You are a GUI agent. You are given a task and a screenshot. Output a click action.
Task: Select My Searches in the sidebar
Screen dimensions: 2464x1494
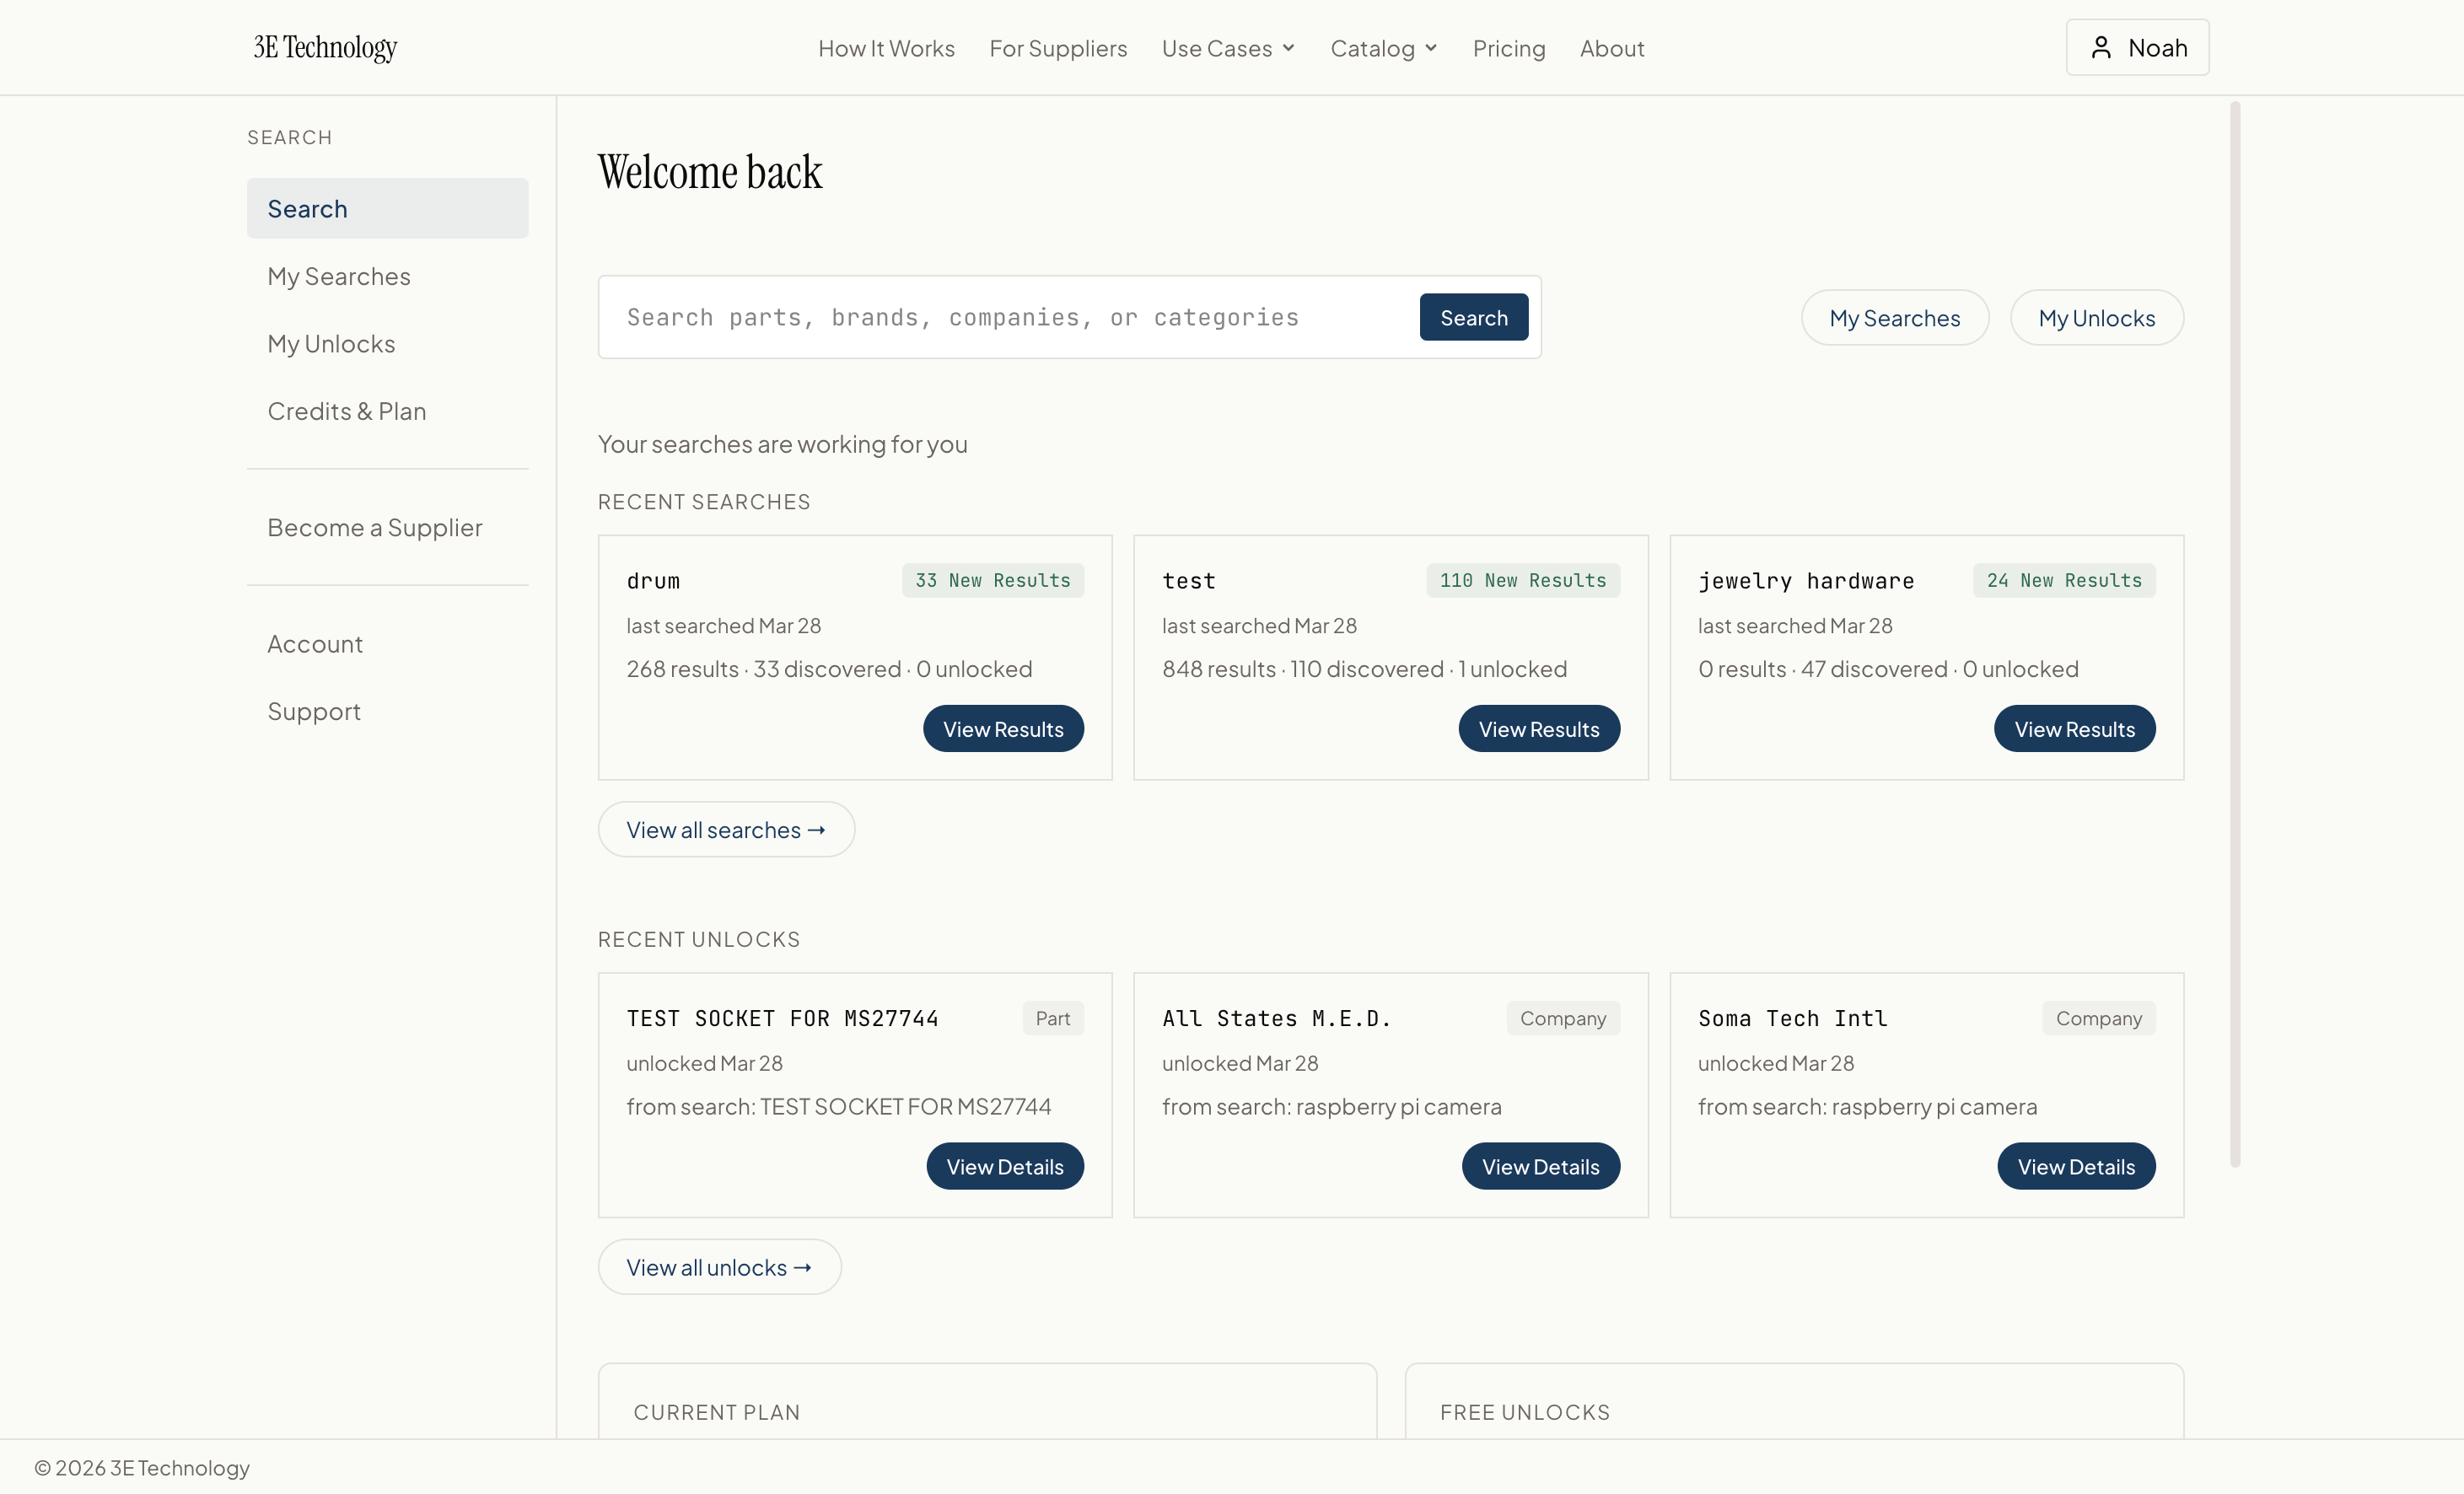click(338, 276)
